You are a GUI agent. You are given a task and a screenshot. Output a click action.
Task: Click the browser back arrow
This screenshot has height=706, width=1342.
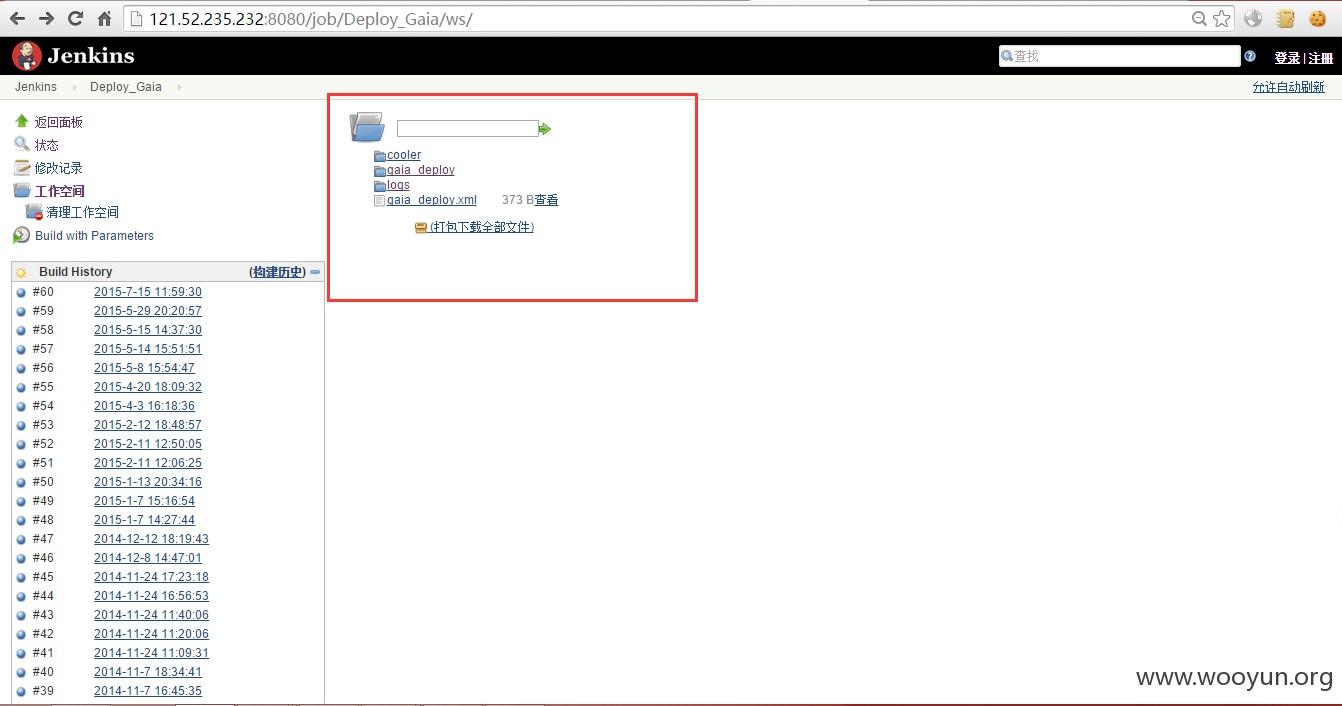(17, 18)
